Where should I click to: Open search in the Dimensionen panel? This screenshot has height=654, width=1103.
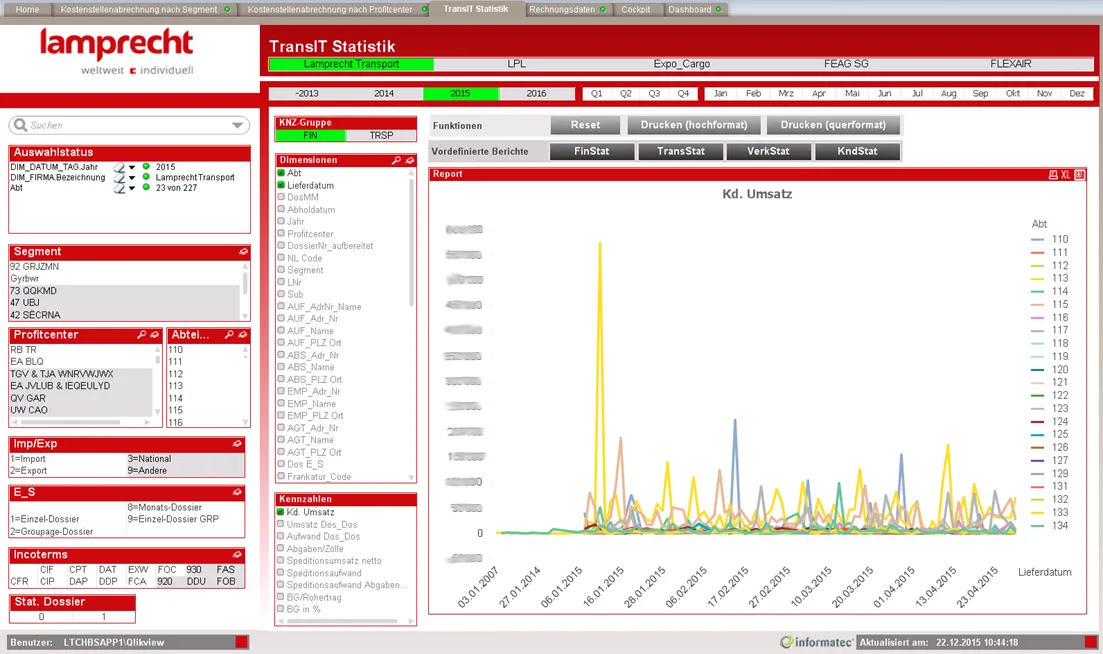pyautogui.click(x=397, y=160)
